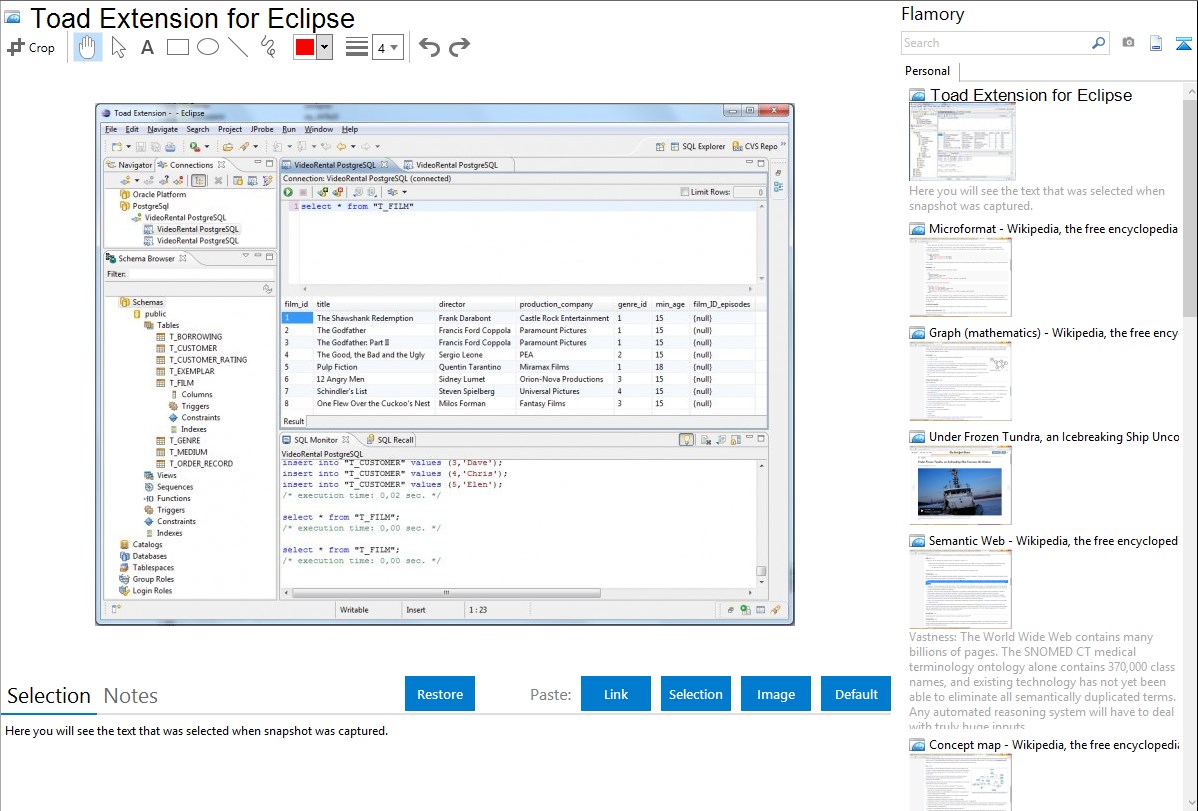
Task: Click the red color swatch
Action: coord(305,47)
